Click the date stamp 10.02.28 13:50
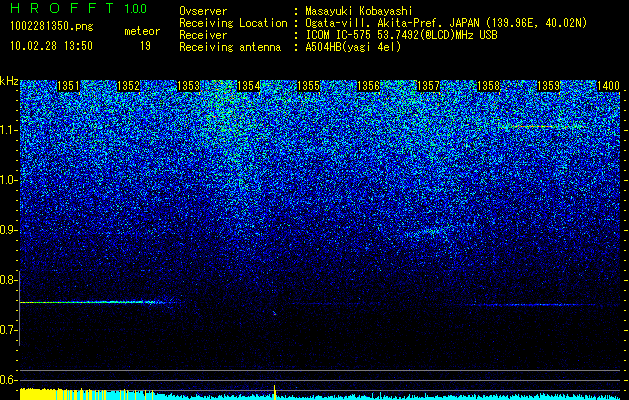629x400 pixels. click(51, 46)
